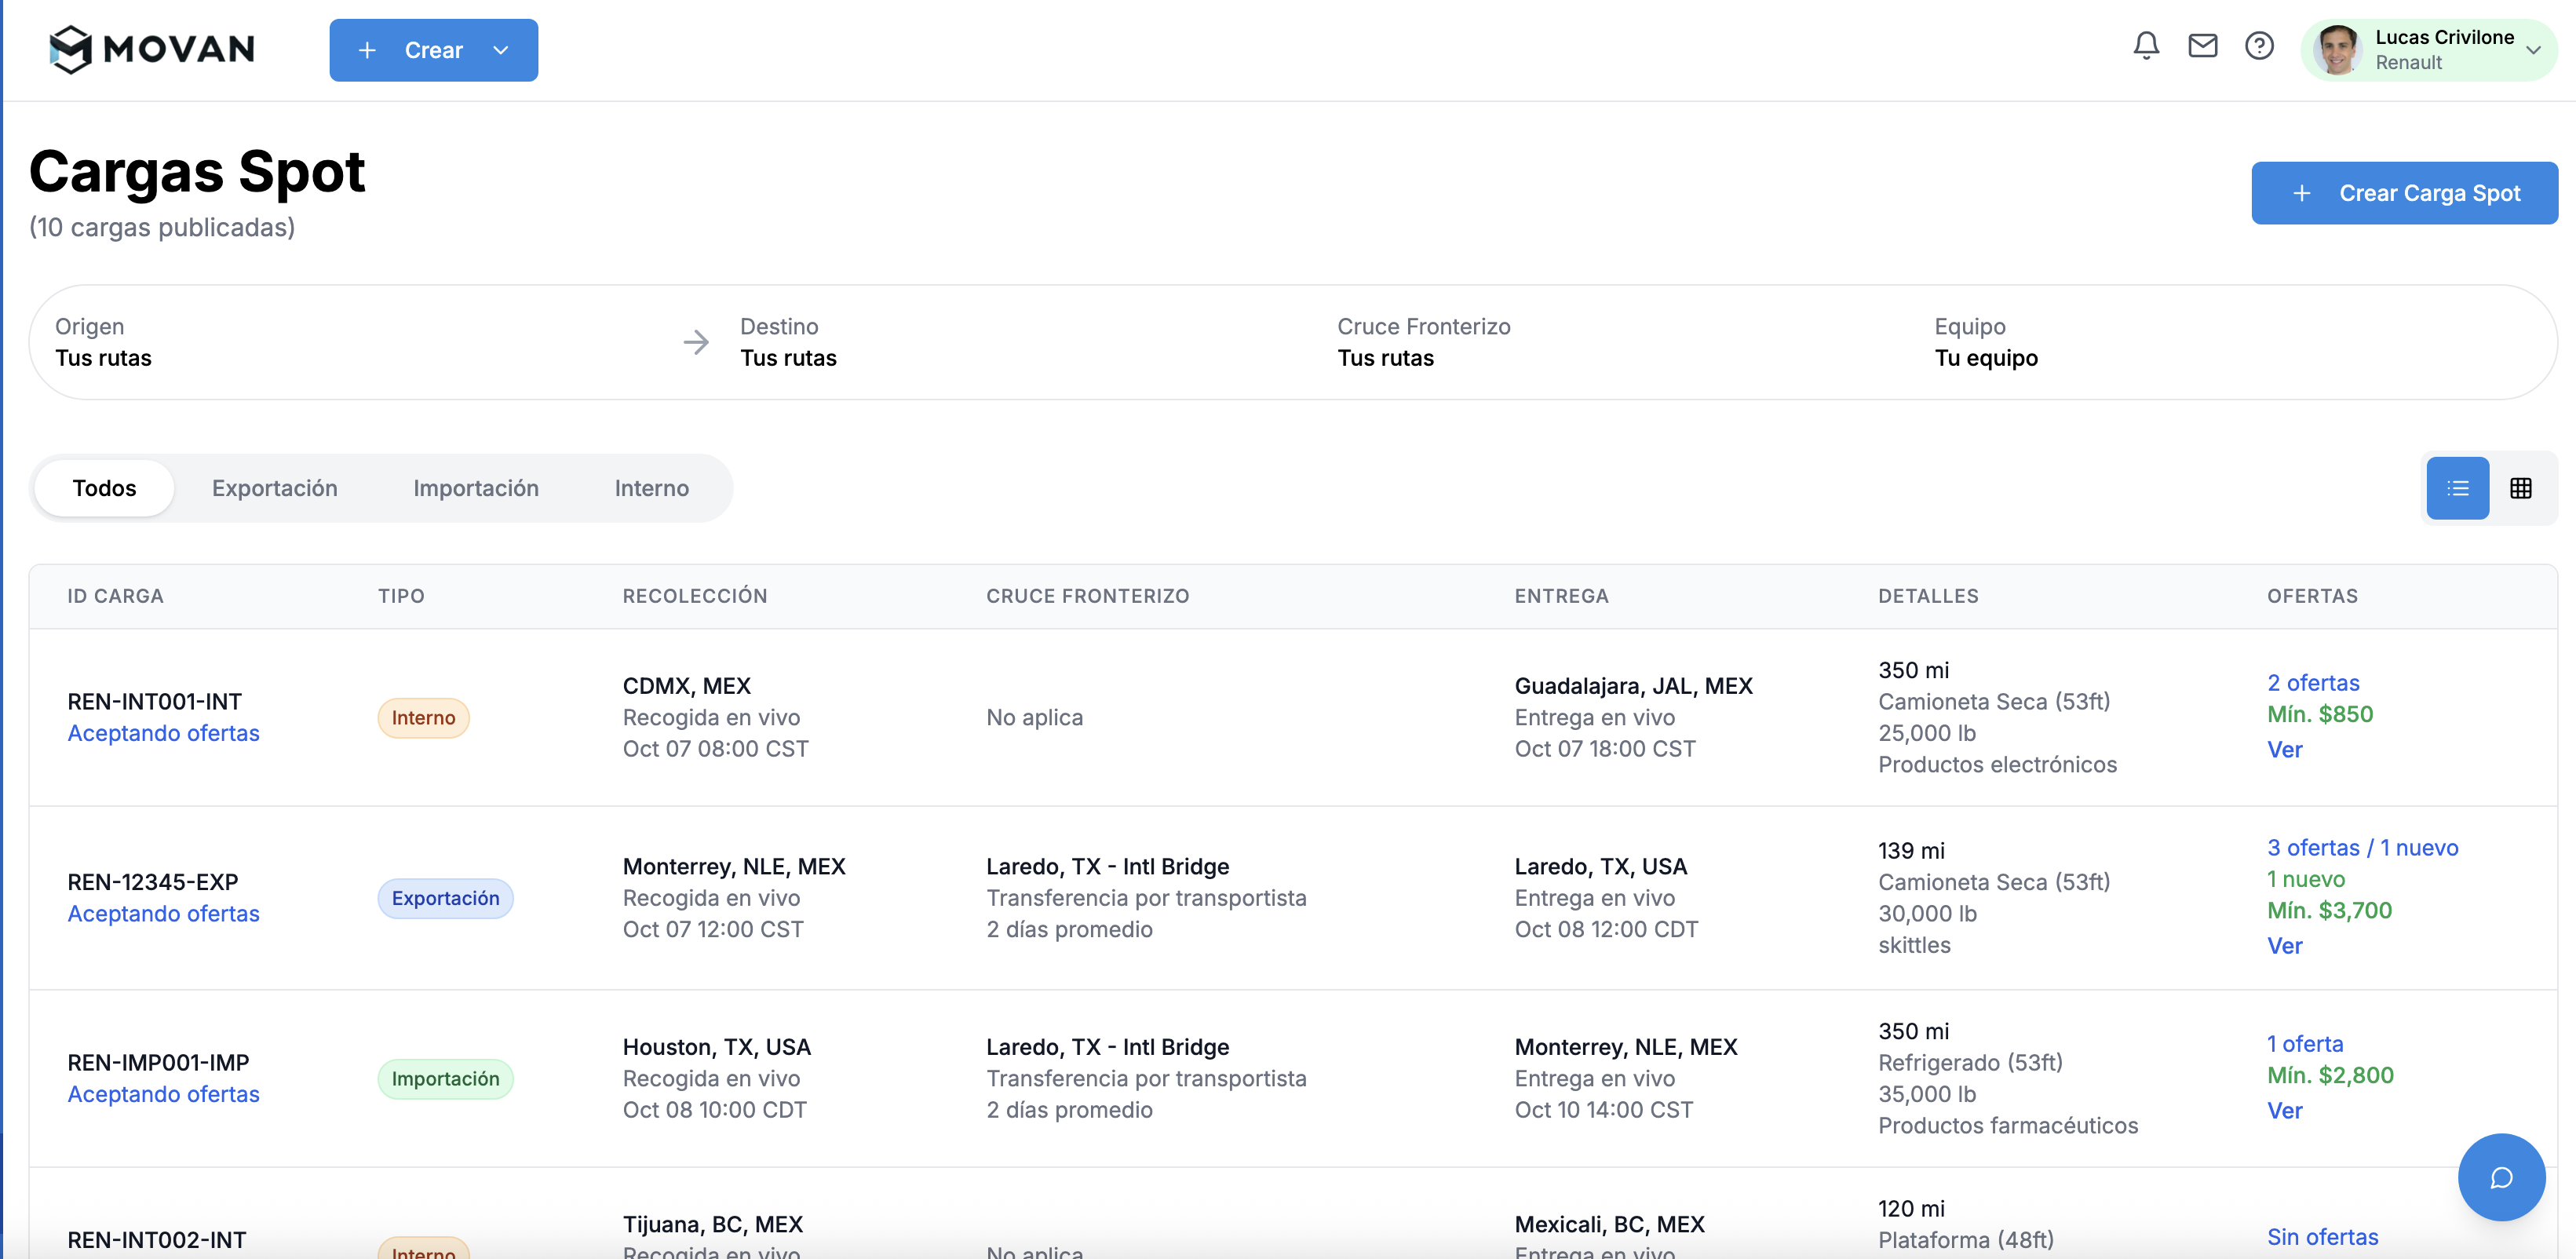Screen dimensions: 2576x1259
Task: Toggle the Interno badge on REN-INT001-INT
Action: pos(422,717)
